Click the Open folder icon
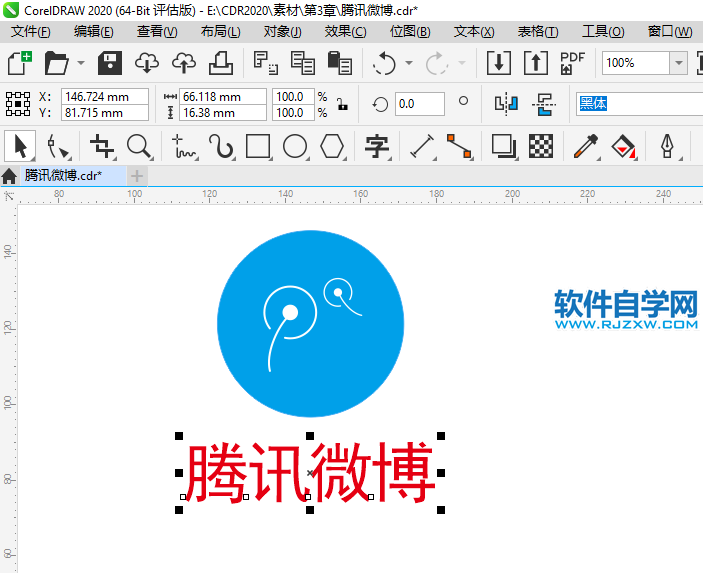Viewport: 703px width, 573px height. point(56,63)
